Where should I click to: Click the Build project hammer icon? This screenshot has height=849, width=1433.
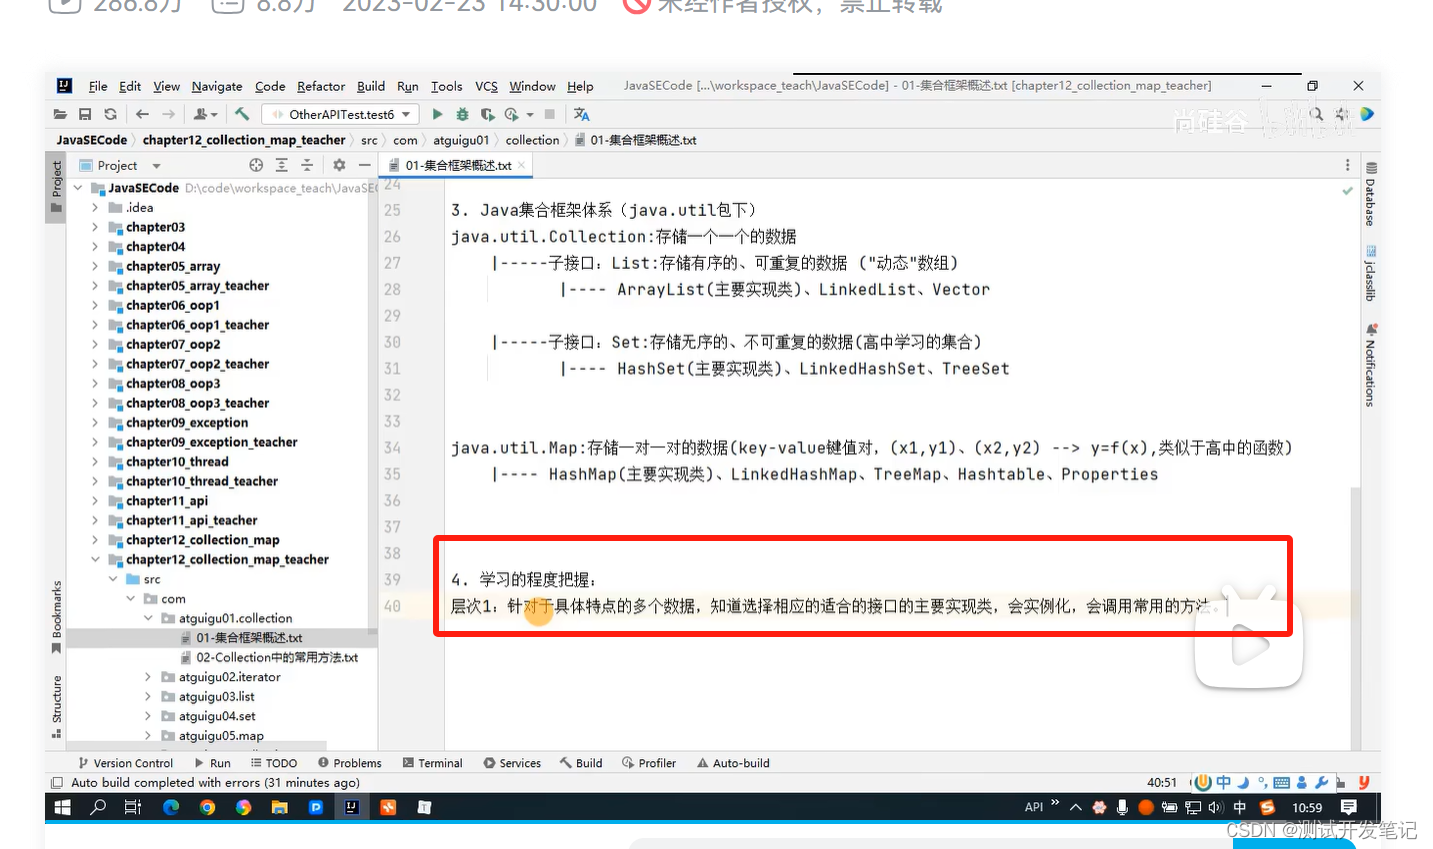(x=242, y=114)
